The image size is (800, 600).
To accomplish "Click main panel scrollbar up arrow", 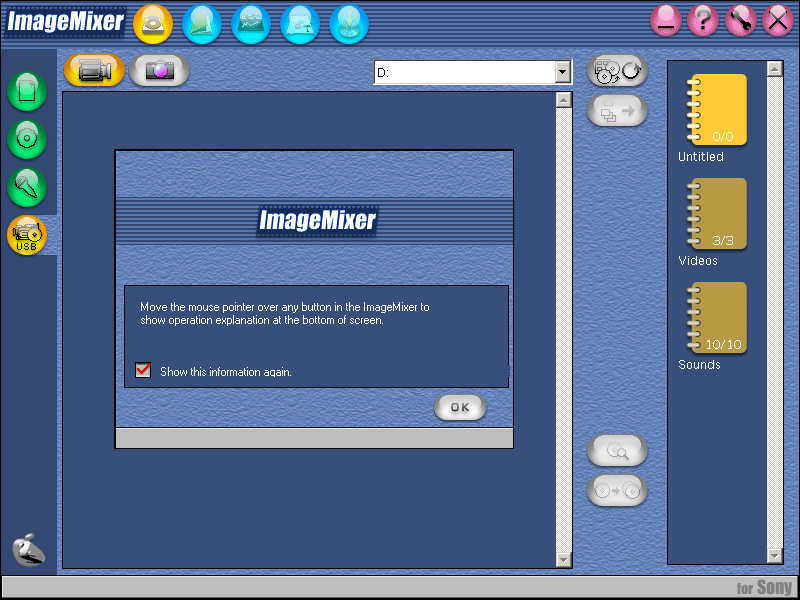I will click(563, 100).
